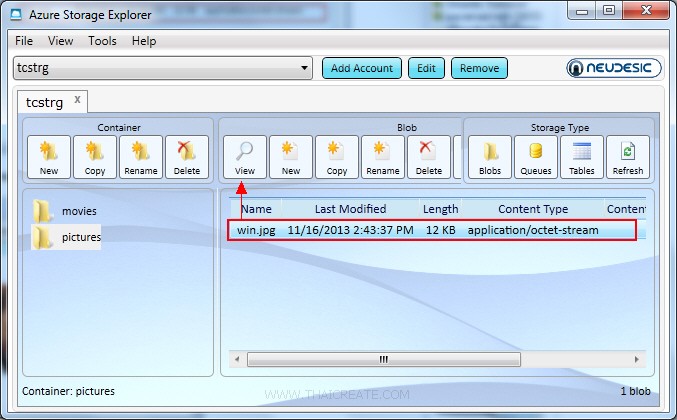This screenshot has width=677, height=420.
Task: Create a new container with New button
Action: pos(49,157)
